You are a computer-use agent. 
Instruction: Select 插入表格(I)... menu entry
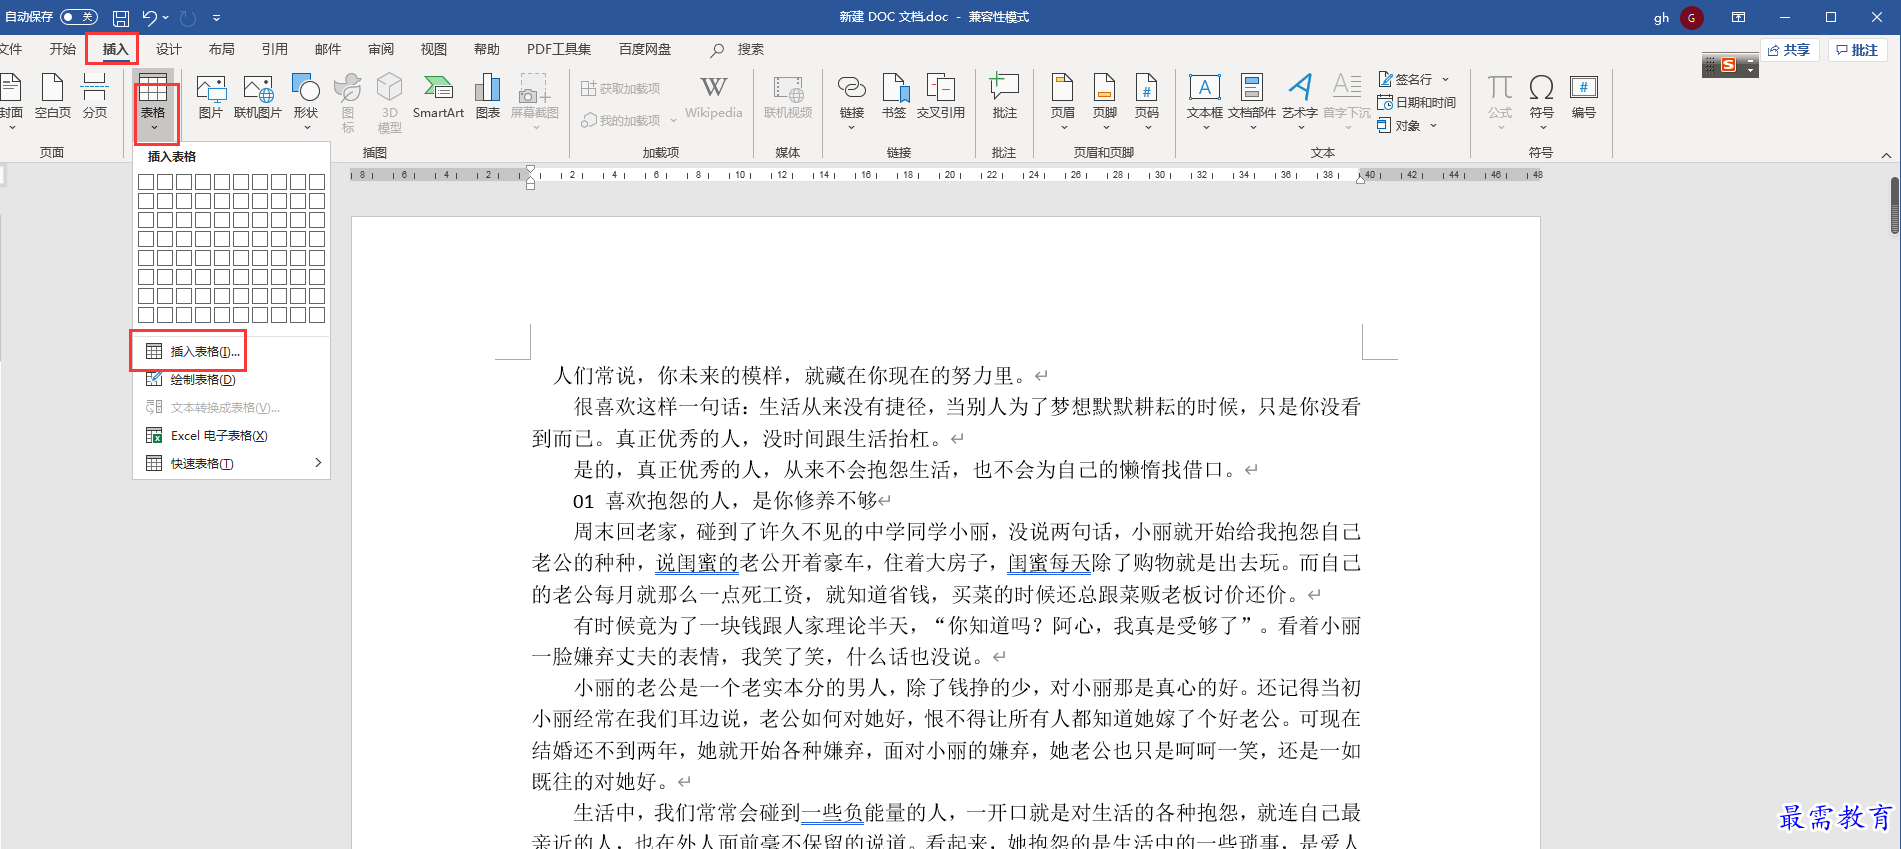point(232,352)
